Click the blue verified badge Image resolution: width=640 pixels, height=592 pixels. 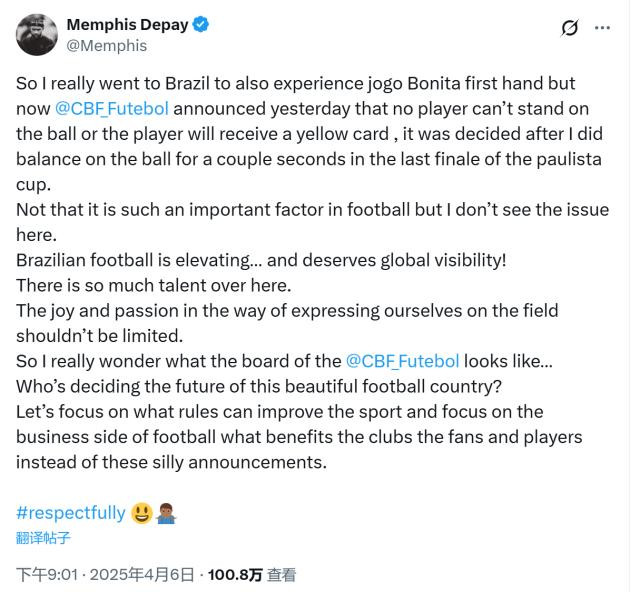pos(201,25)
